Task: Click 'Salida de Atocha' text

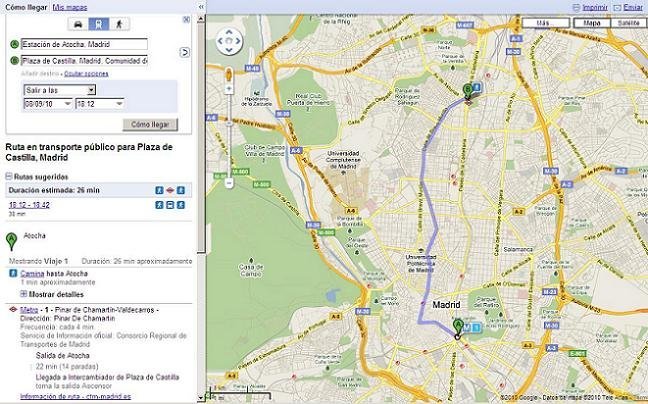Action: tap(62, 356)
